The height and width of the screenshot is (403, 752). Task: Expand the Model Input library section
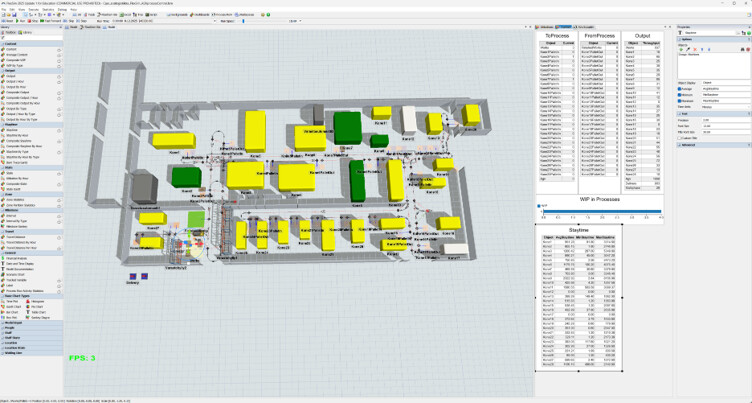point(31,323)
